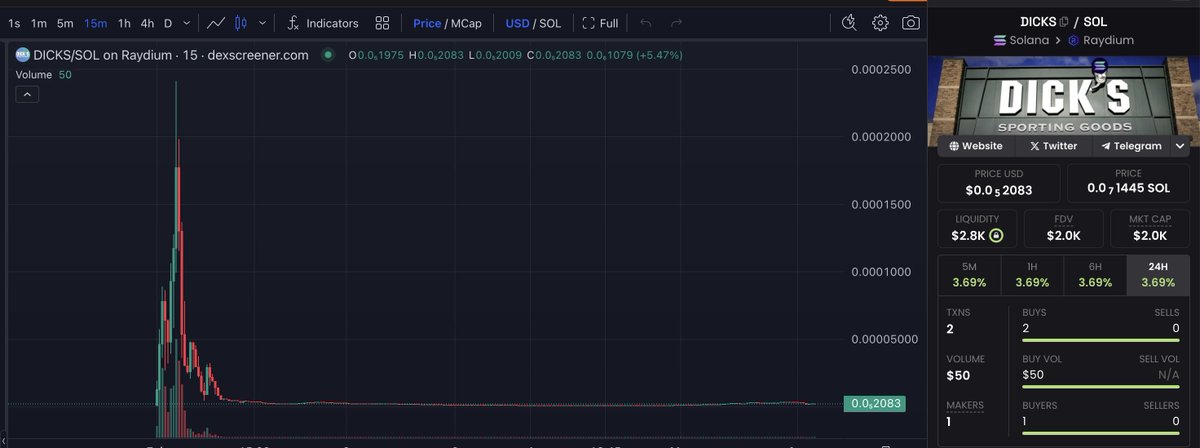Select the 4h timeframe
This screenshot has width=1200, height=448.
[x=147, y=22]
